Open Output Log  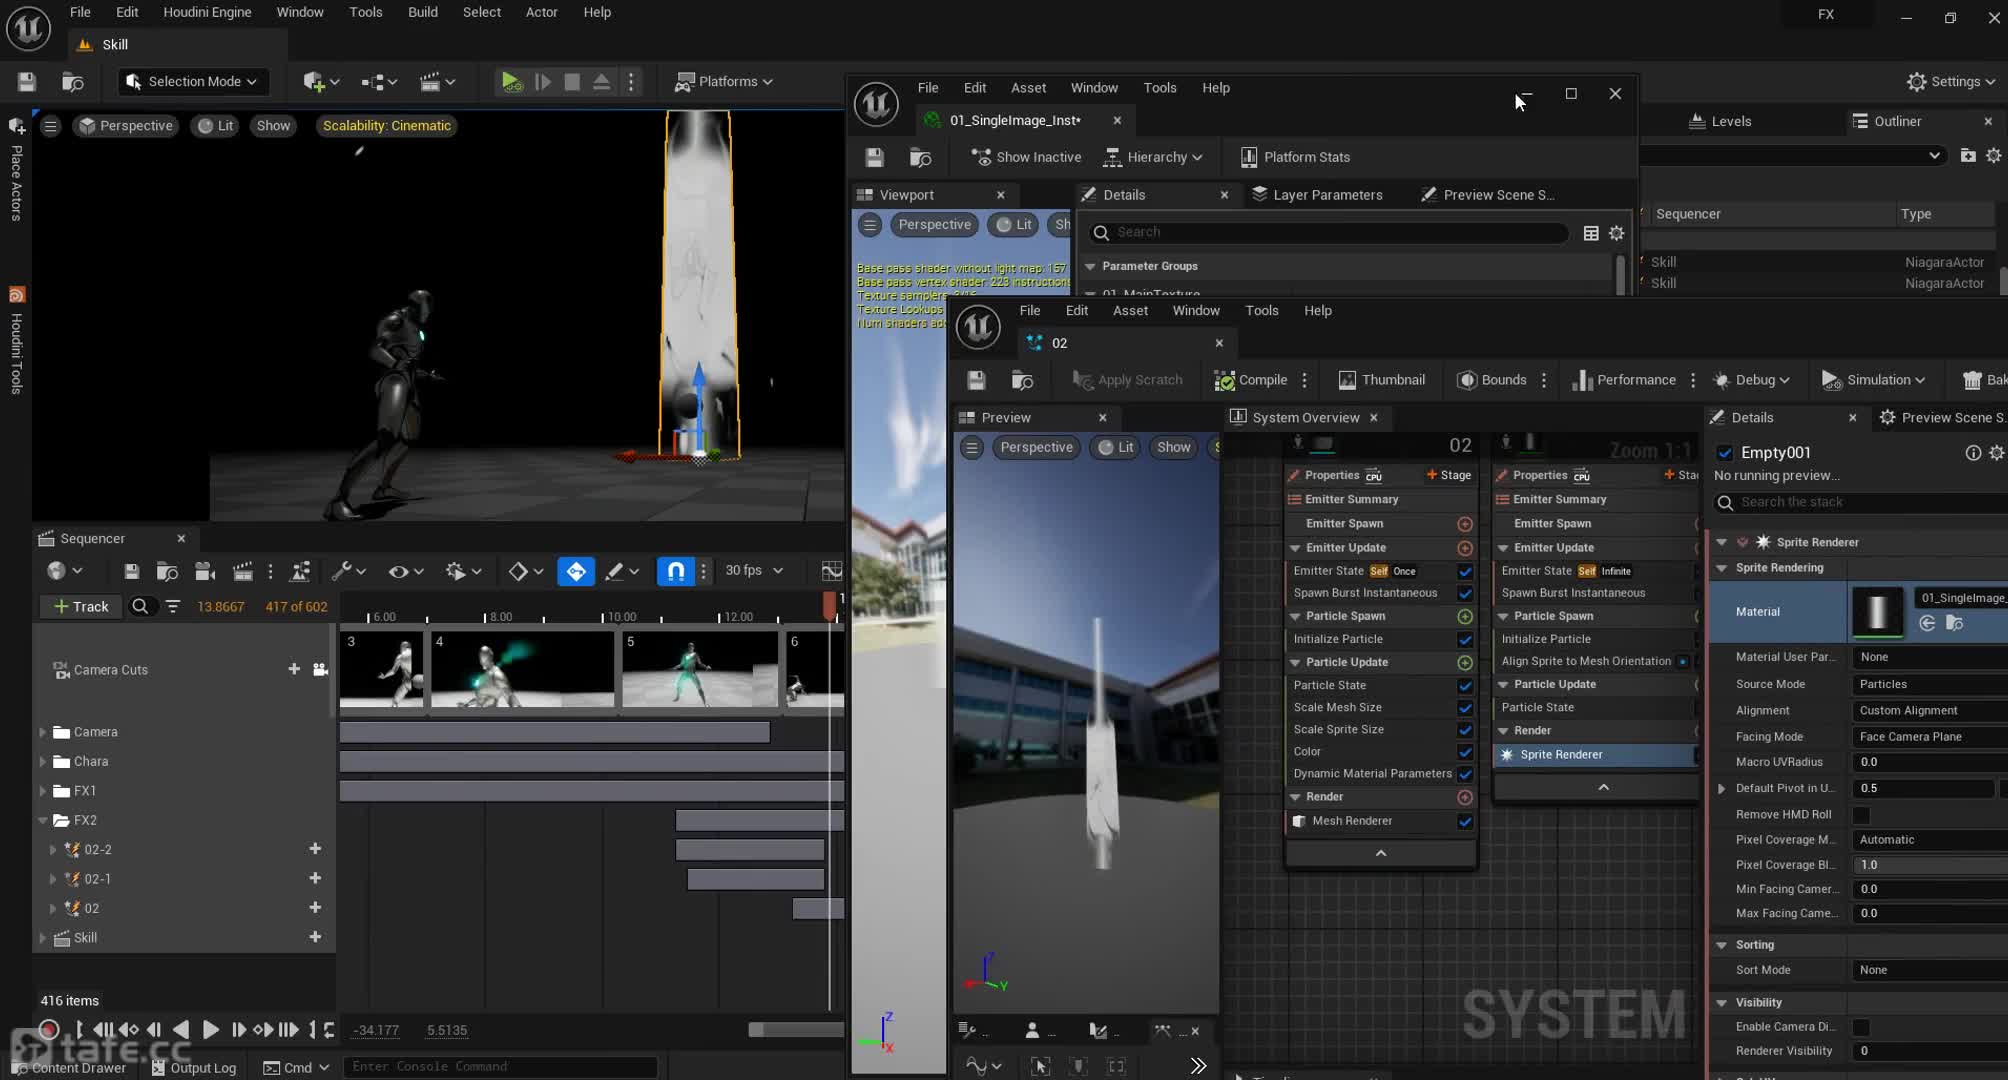193,1068
